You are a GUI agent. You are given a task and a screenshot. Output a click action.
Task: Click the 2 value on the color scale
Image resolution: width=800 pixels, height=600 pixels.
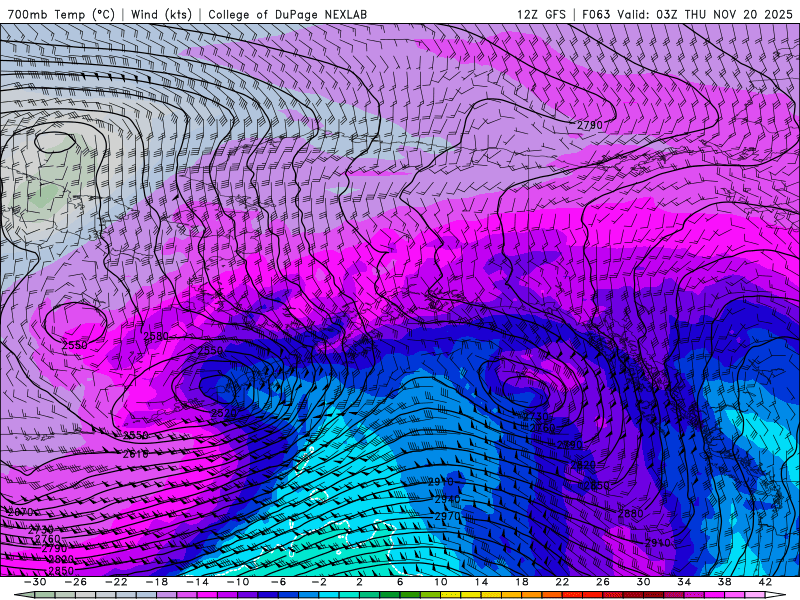(x=359, y=582)
